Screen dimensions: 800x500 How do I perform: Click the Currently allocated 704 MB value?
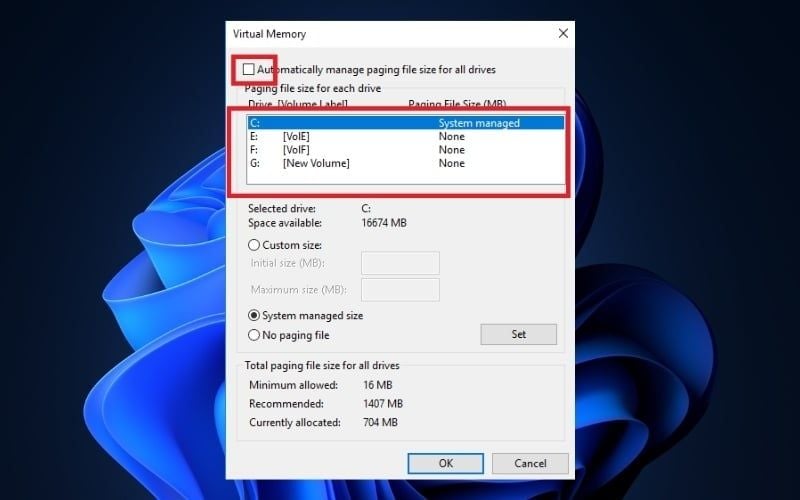pos(381,422)
